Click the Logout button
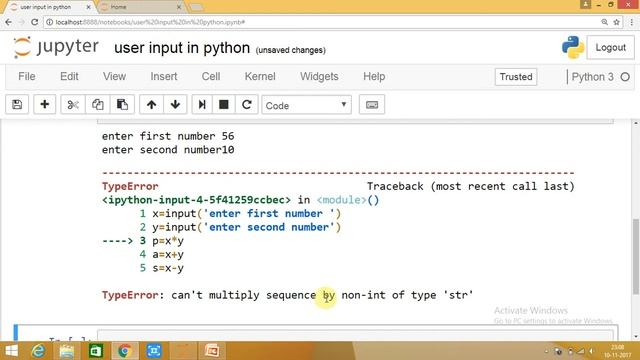Screen dimensions: 640x360 click(610, 47)
